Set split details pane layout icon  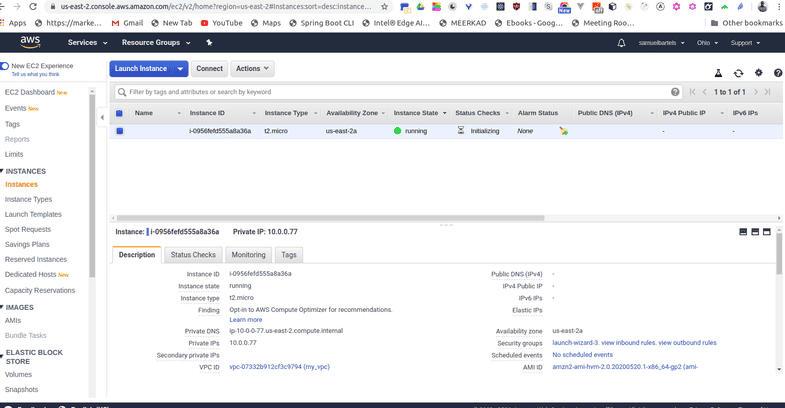pos(755,232)
